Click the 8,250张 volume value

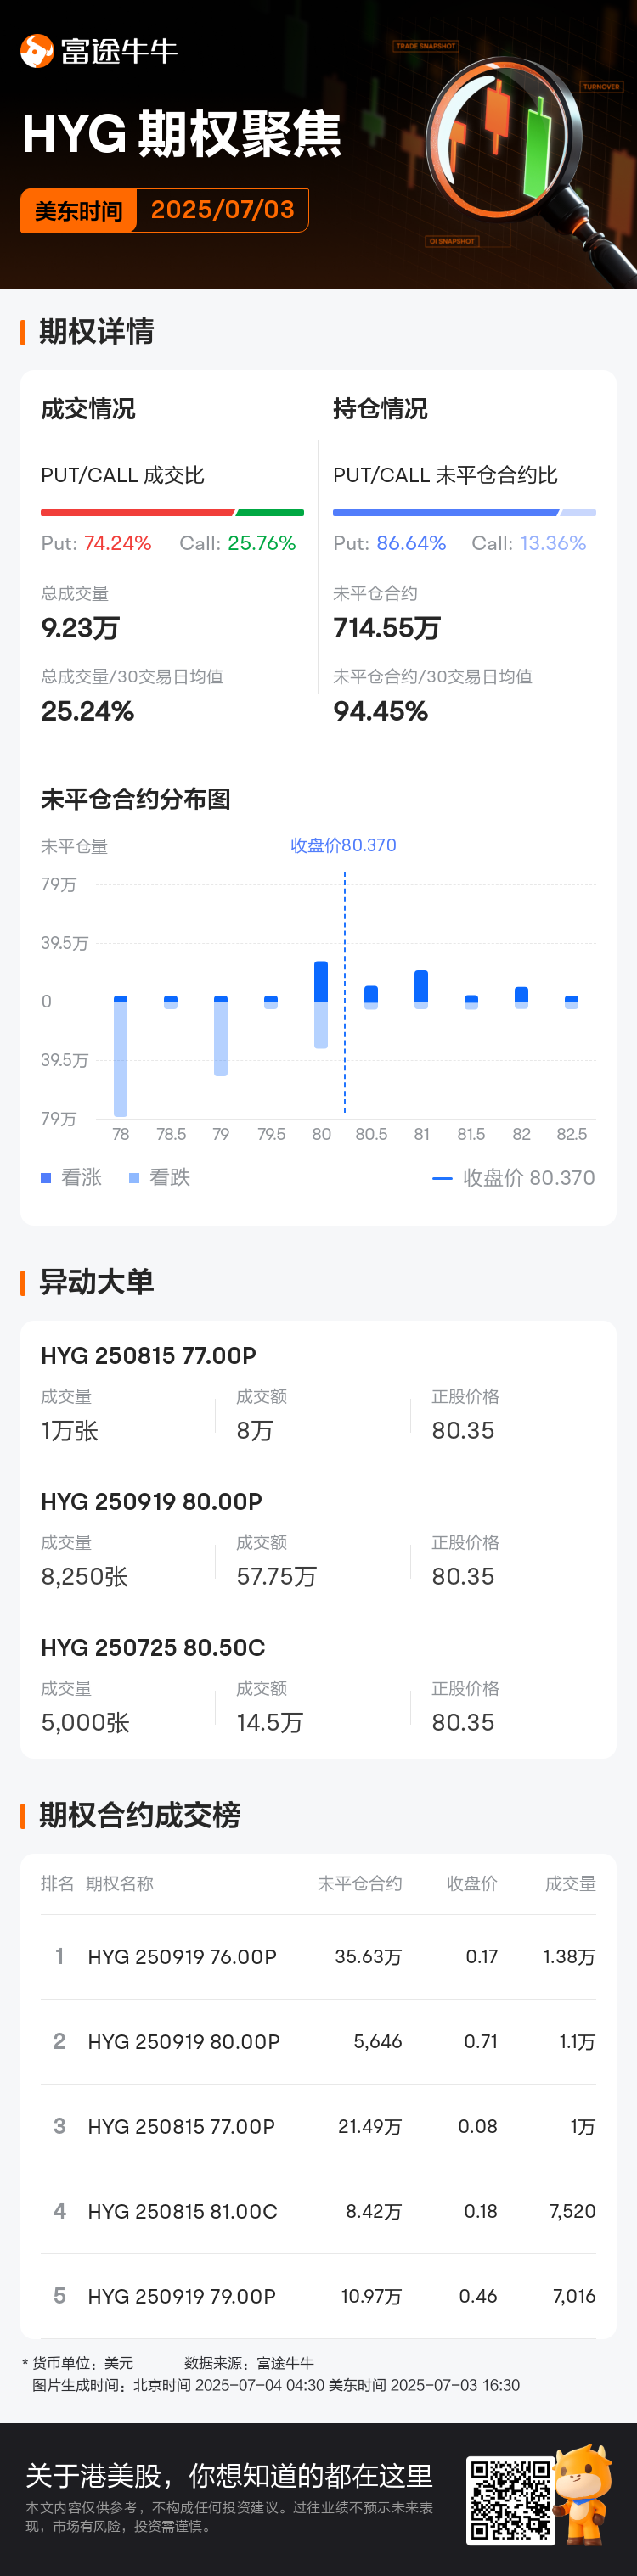click(x=84, y=1577)
